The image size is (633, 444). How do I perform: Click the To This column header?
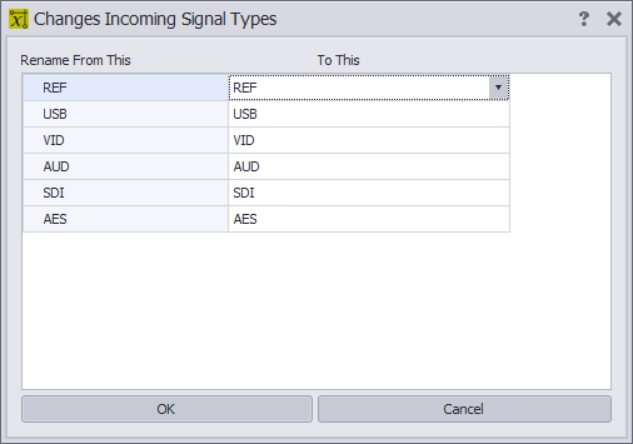(338, 60)
